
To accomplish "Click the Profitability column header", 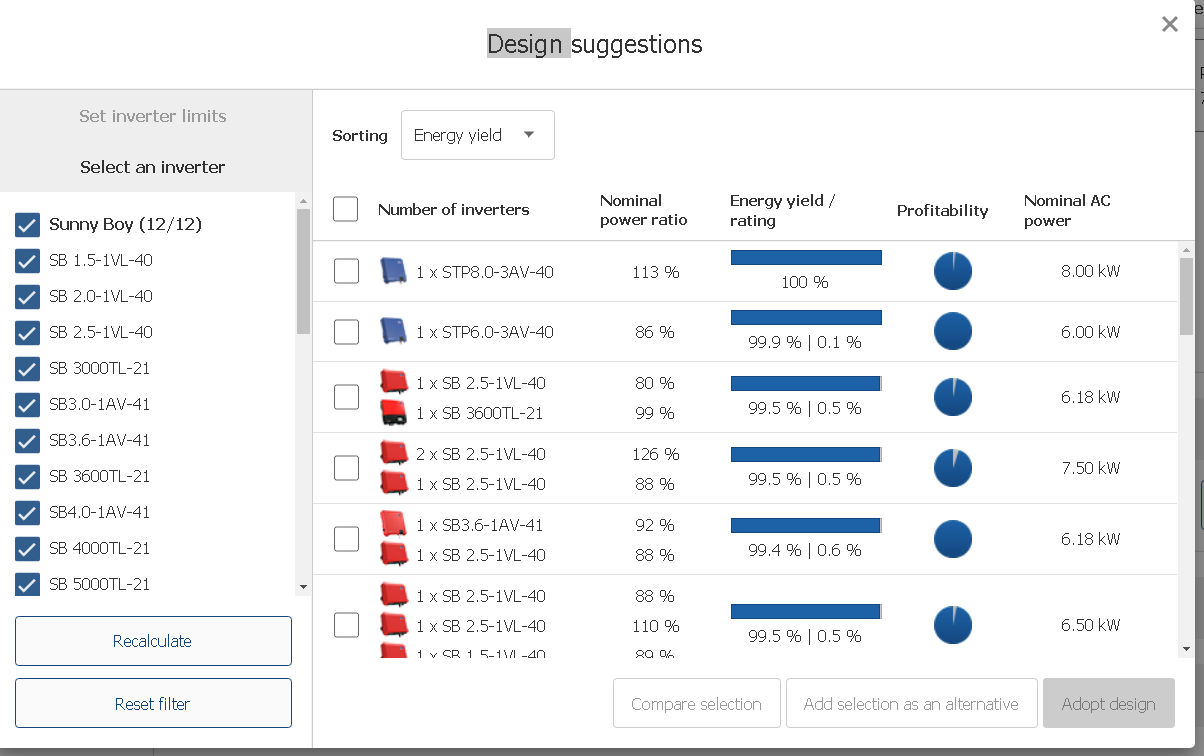I will click(x=942, y=211).
